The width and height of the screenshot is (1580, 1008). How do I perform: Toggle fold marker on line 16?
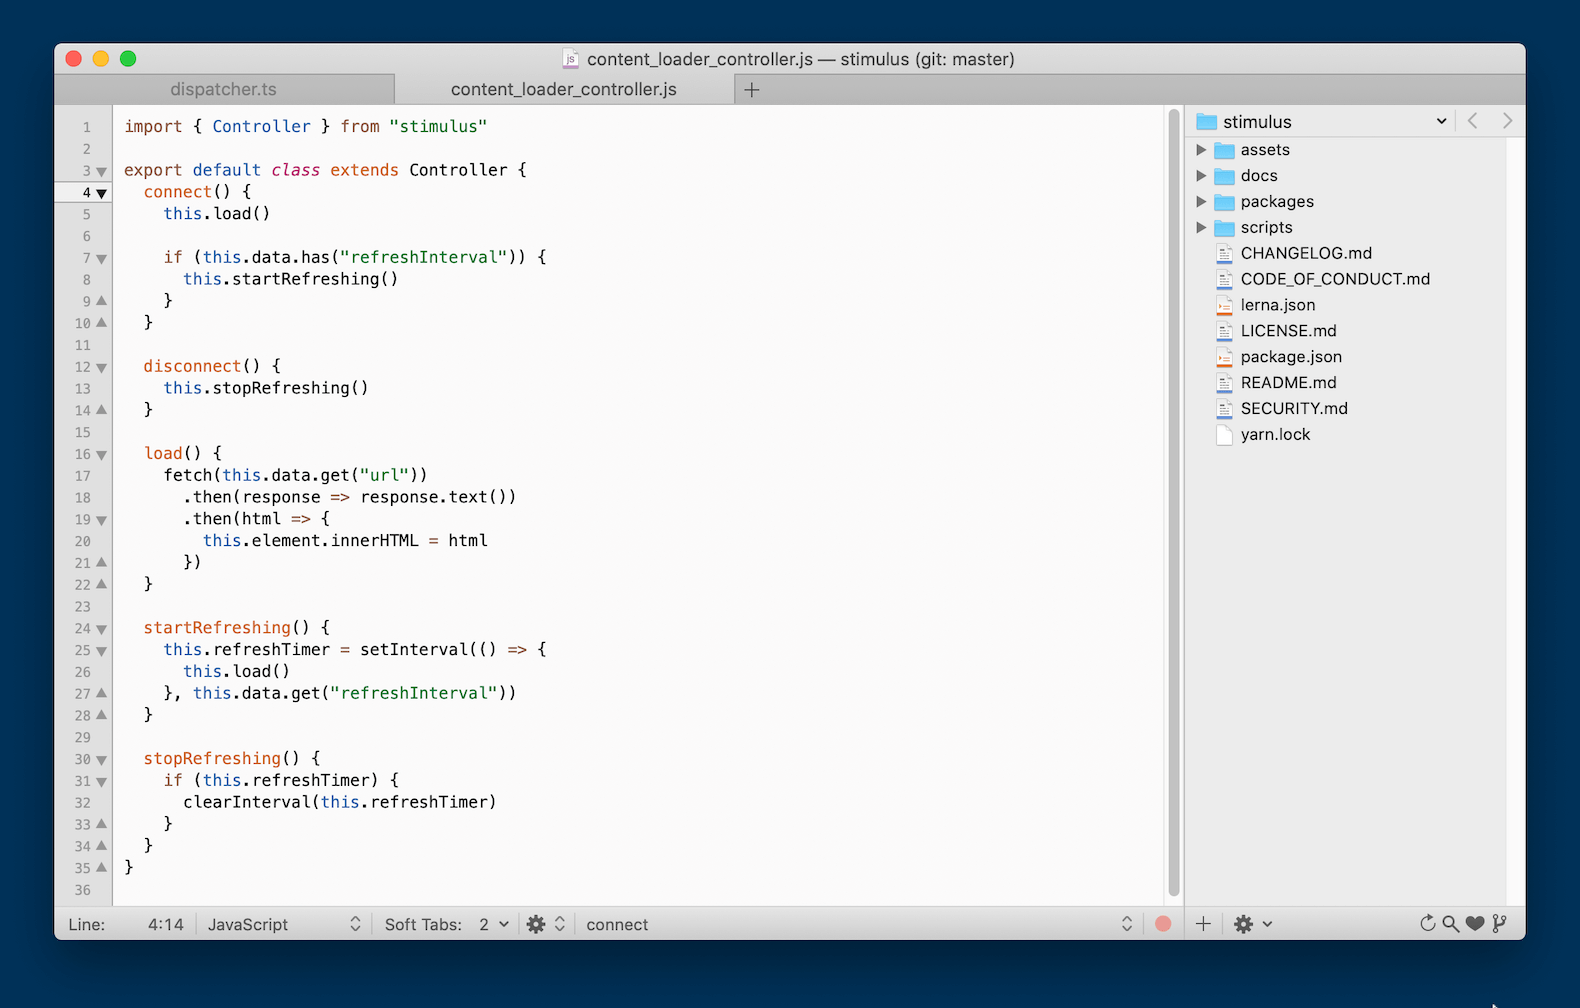pos(101,455)
